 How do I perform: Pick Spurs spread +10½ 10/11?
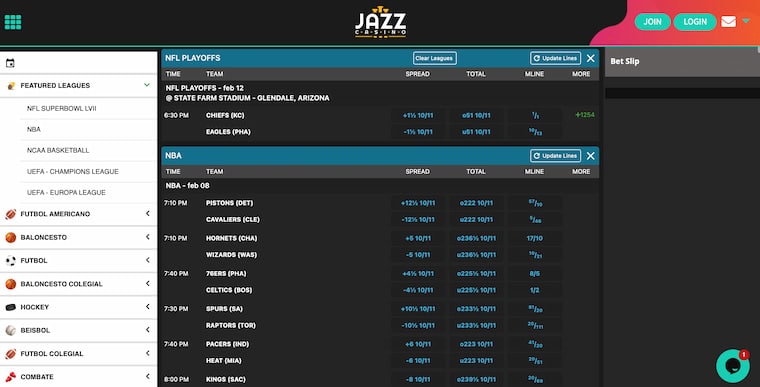point(418,309)
